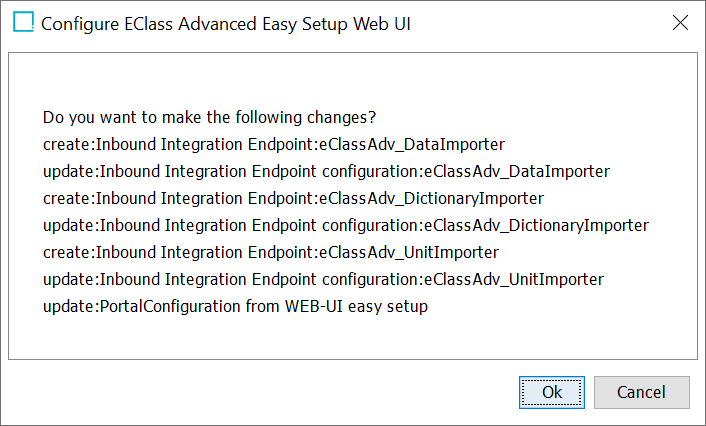Select the update PortalConfiguration line

(235, 307)
